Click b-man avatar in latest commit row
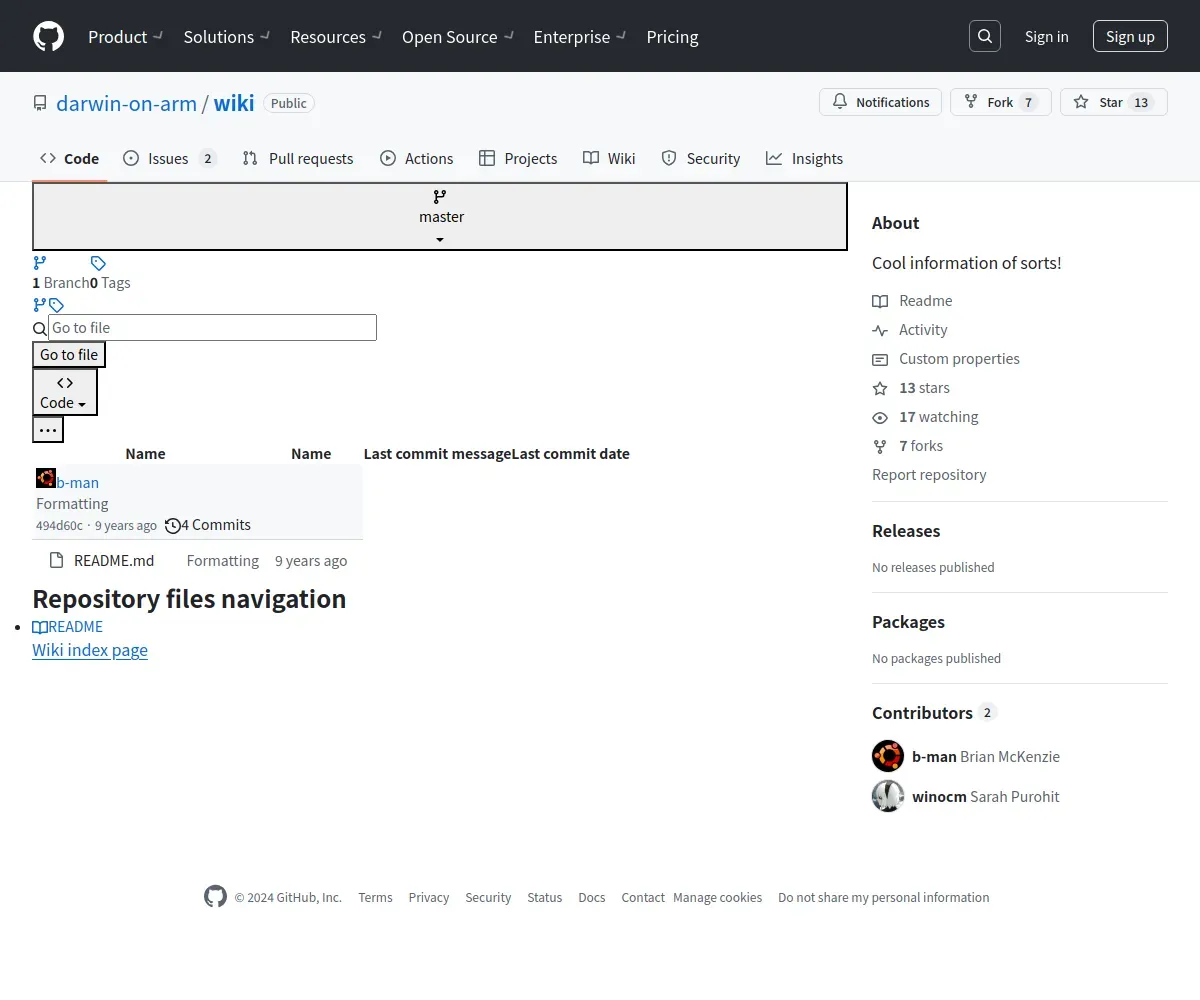Image resolution: width=1200 pixels, height=1000 pixels. tap(46, 478)
